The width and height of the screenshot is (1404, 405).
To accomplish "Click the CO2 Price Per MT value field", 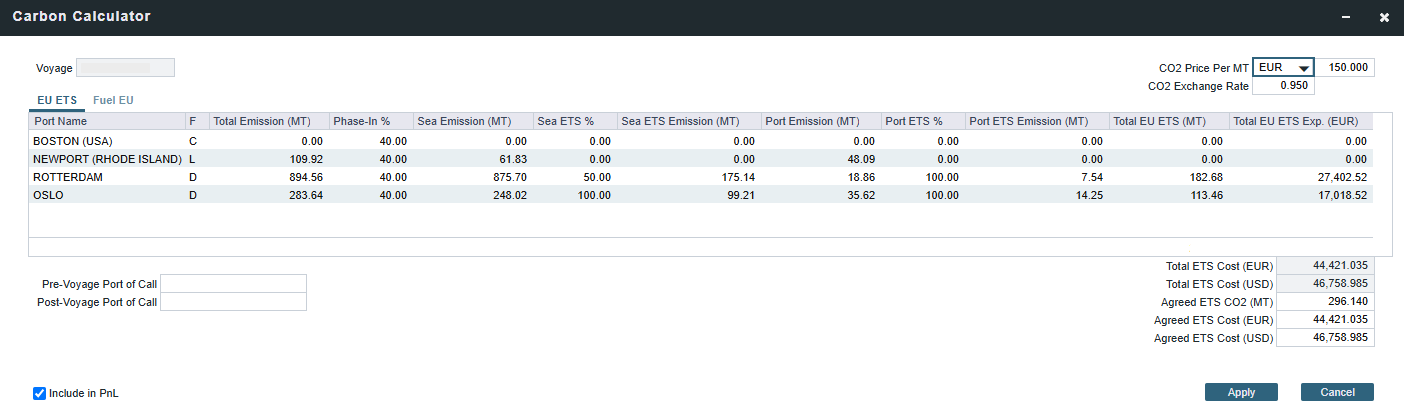I will [1345, 68].
